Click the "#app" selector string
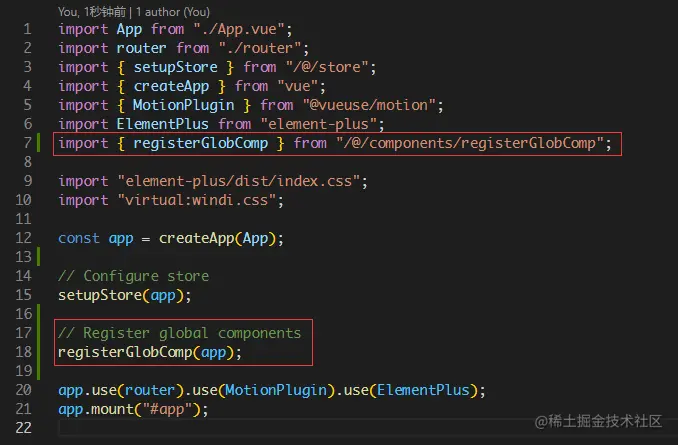678x445 pixels. (x=167, y=410)
